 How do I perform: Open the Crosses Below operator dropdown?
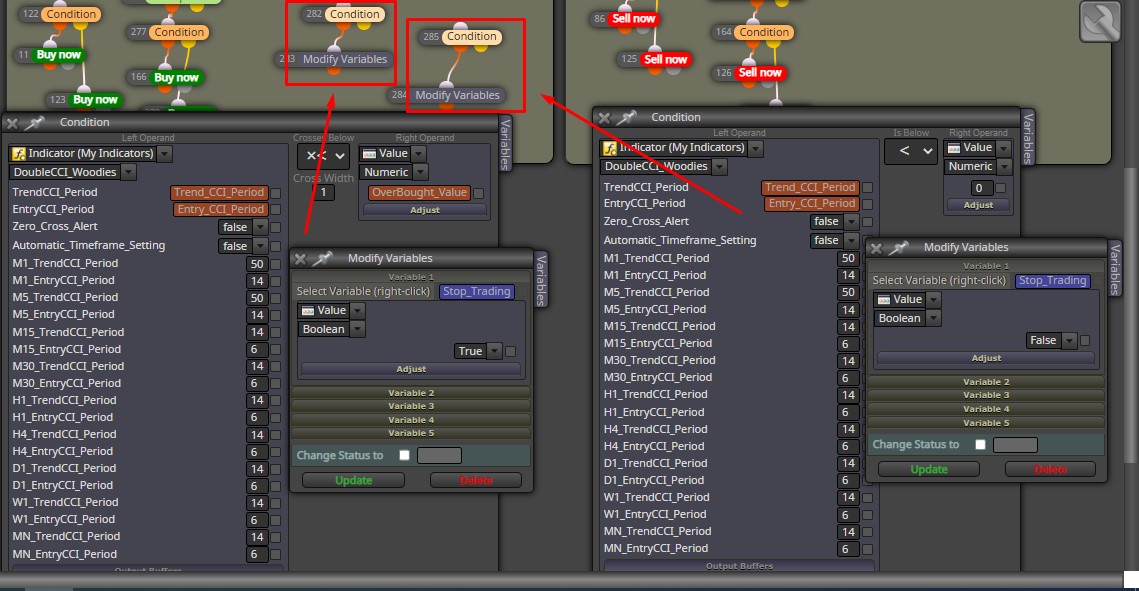(x=325, y=155)
